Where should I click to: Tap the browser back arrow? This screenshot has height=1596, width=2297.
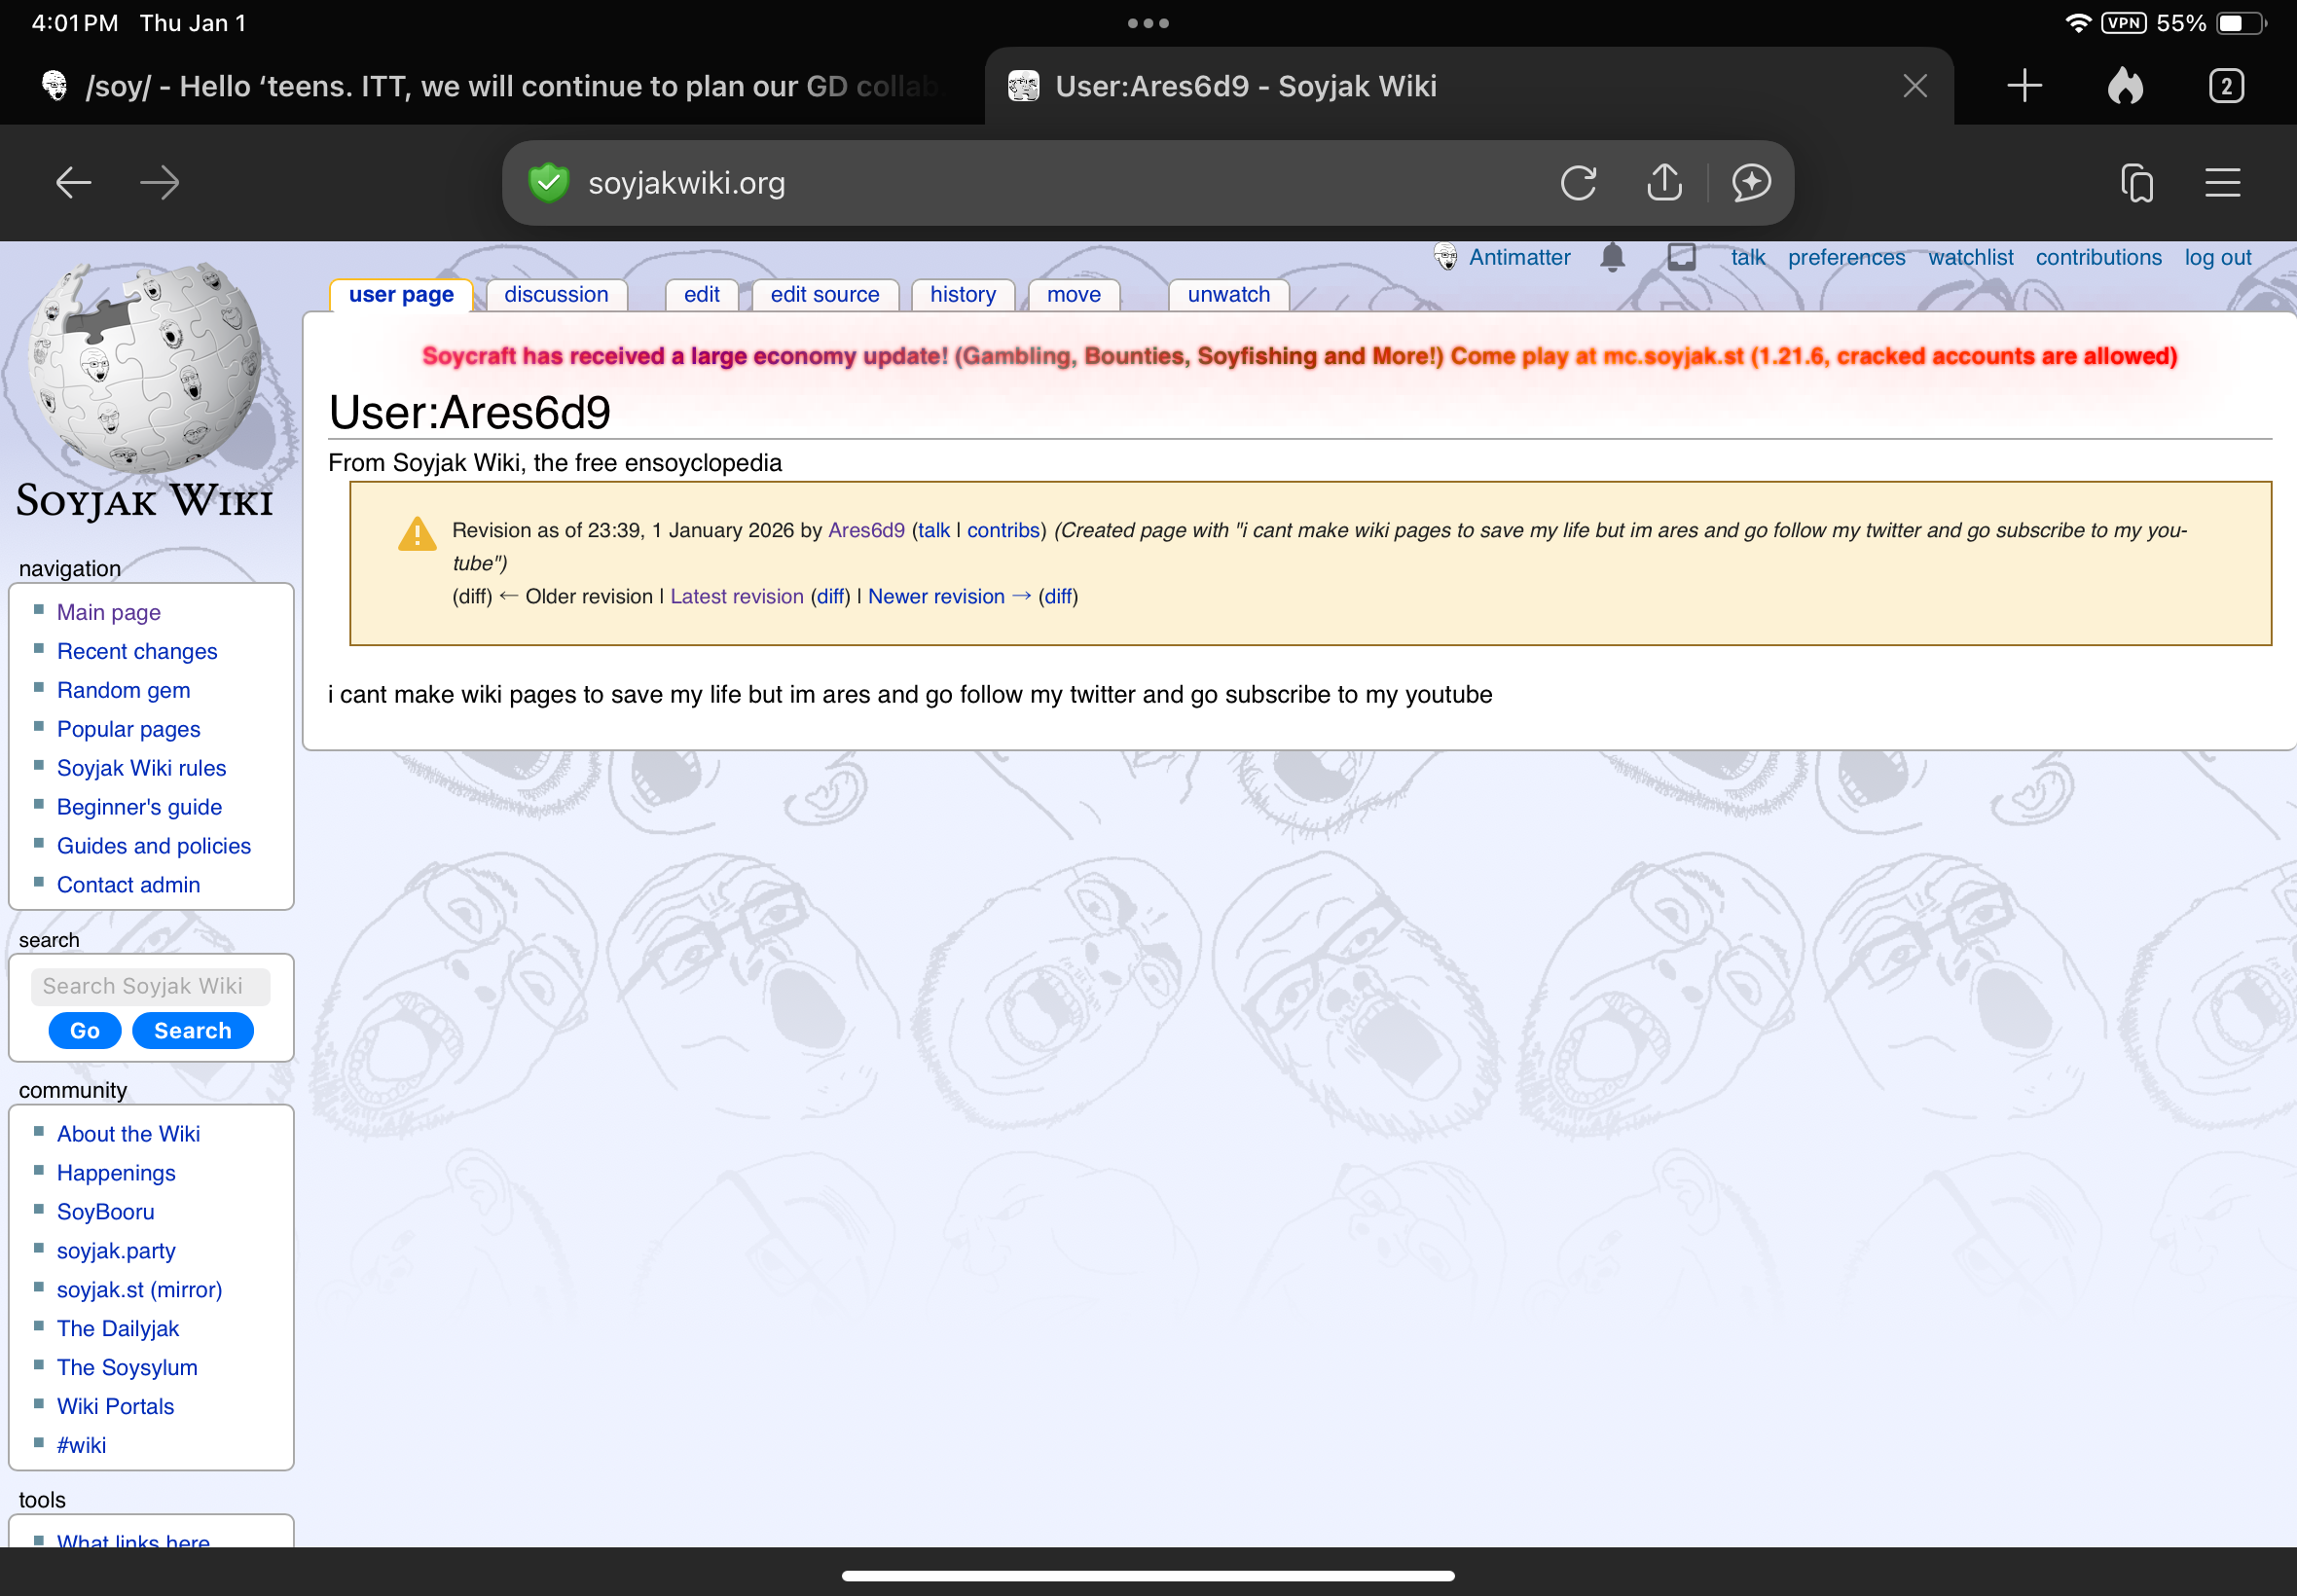[x=73, y=183]
